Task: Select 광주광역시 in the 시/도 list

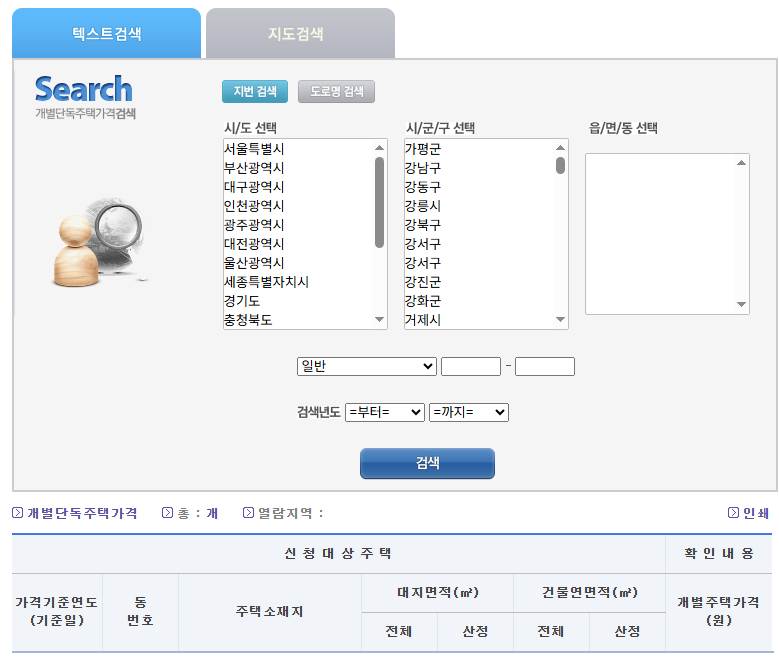Action: 298,225
